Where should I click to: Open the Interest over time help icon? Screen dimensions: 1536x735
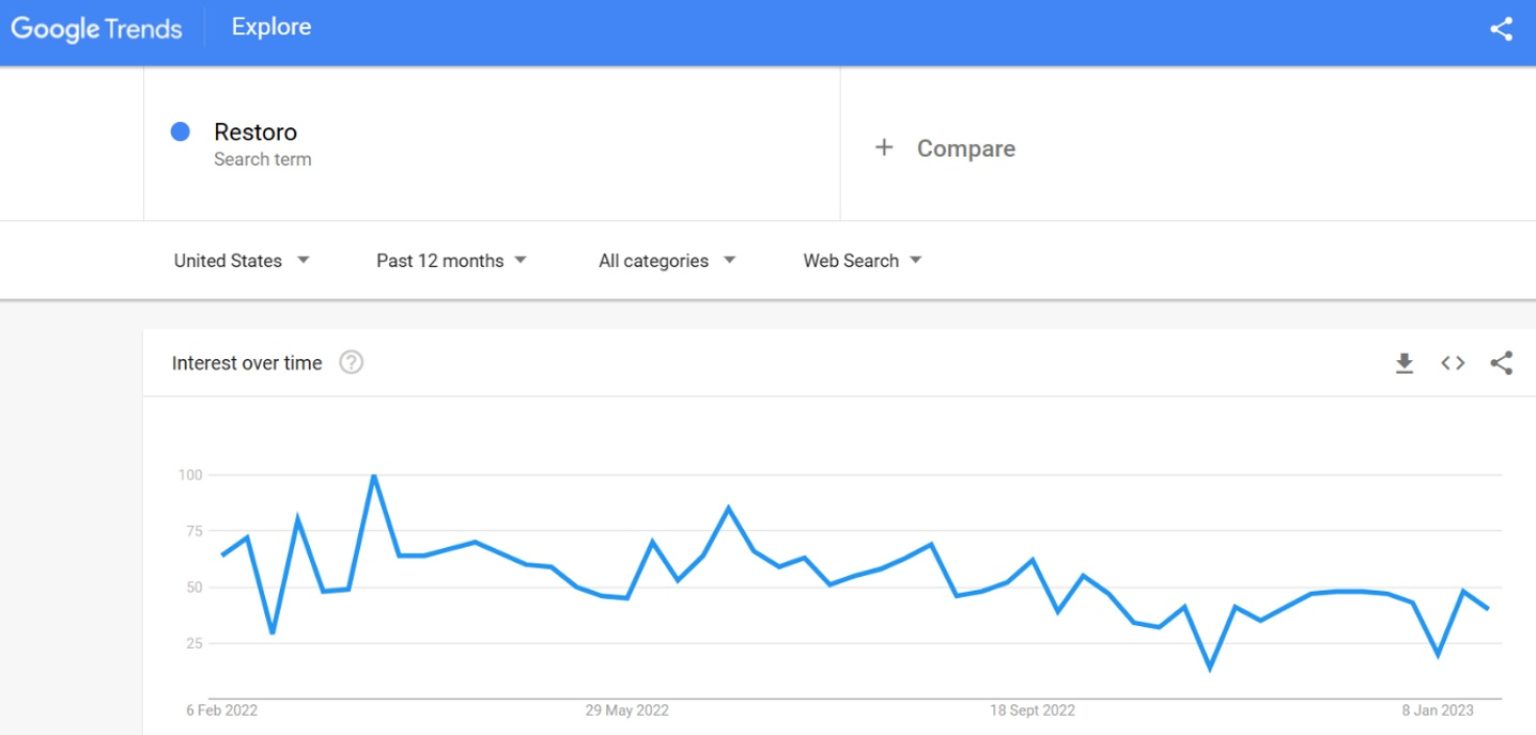(351, 363)
